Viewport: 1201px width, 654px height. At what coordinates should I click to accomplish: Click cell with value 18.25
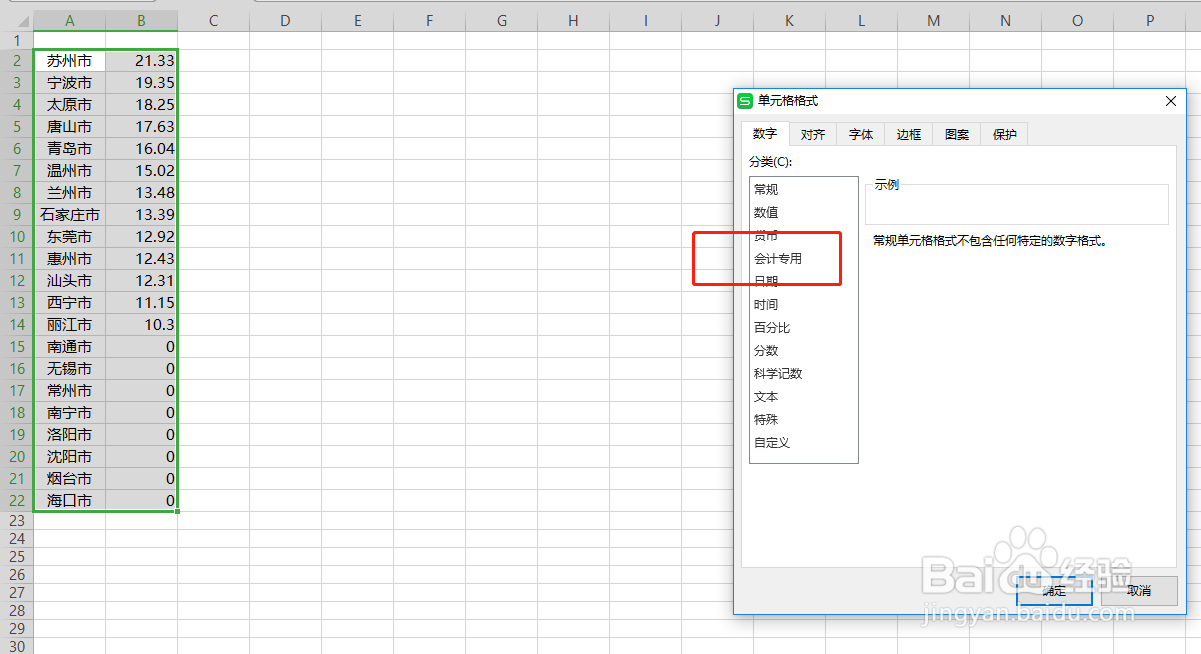click(141, 104)
